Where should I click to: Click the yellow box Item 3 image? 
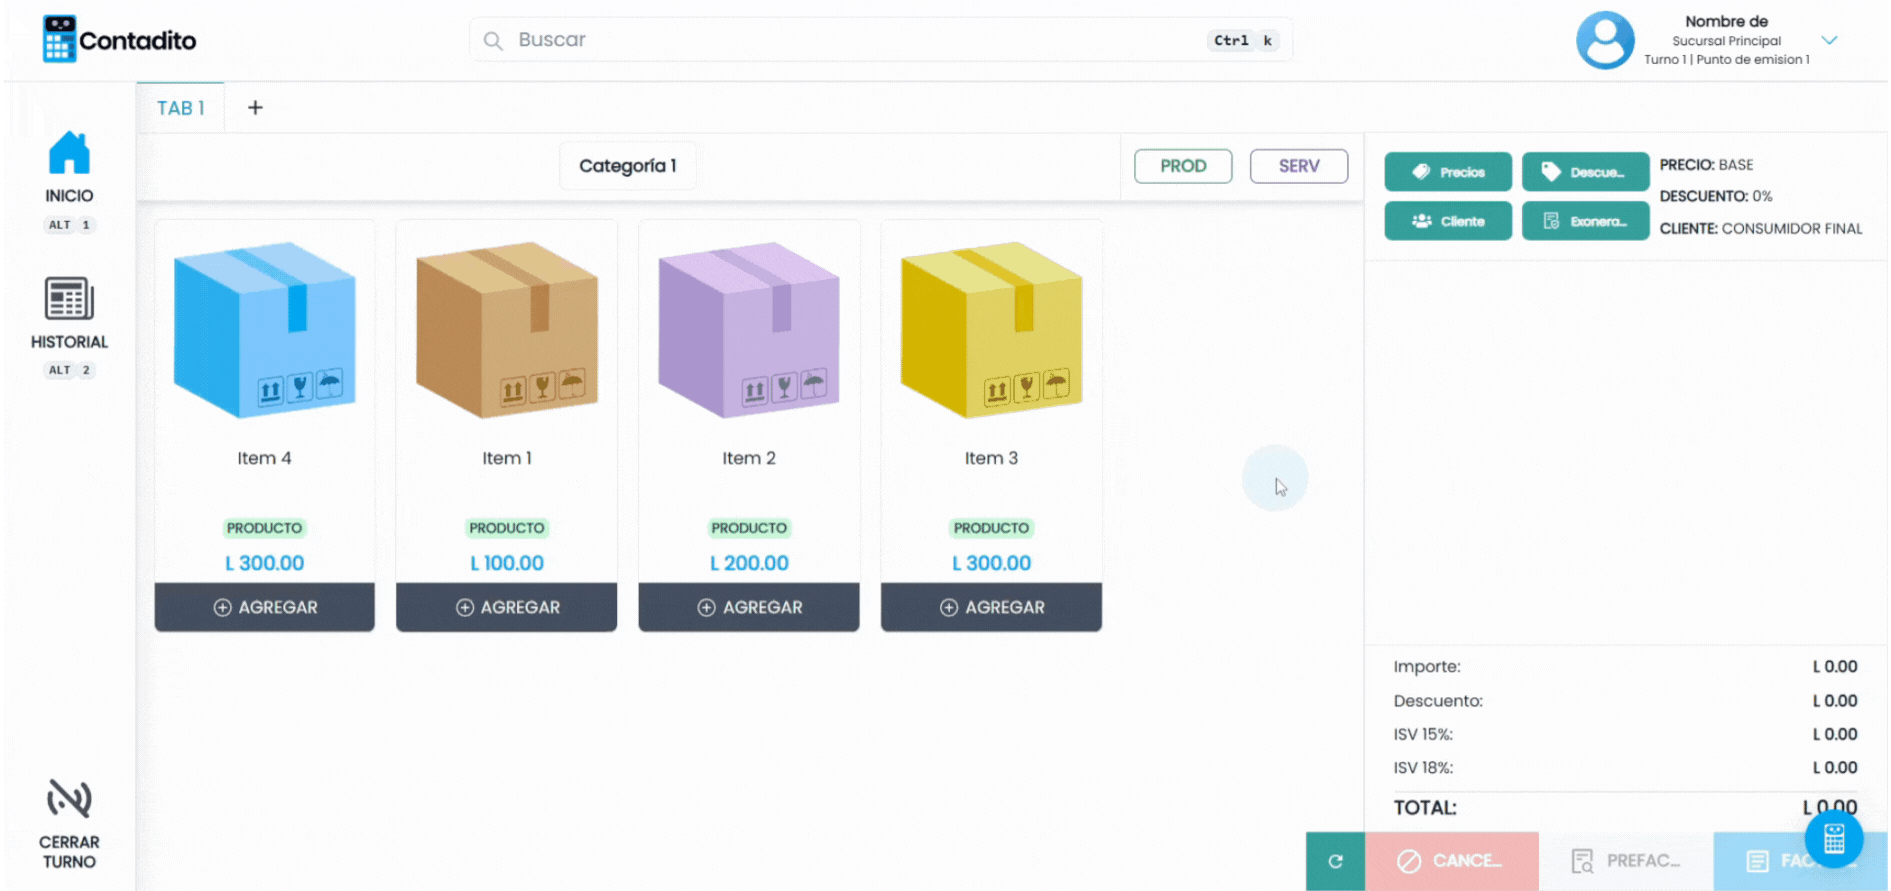point(991,329)
